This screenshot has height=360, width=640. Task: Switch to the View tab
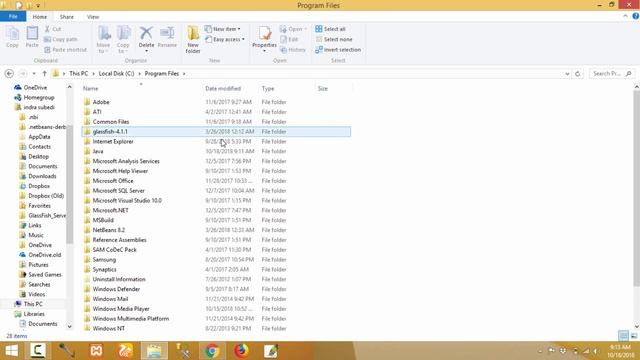(93, 17)
